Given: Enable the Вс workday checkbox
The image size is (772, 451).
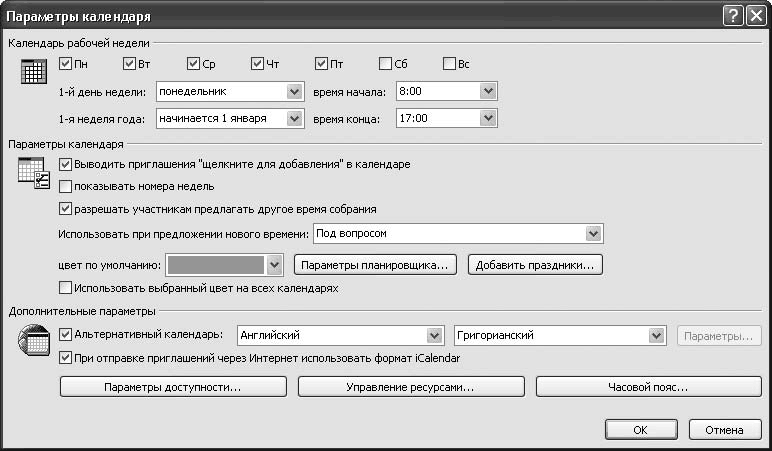Looking at the screenshot, I should 449,64.
